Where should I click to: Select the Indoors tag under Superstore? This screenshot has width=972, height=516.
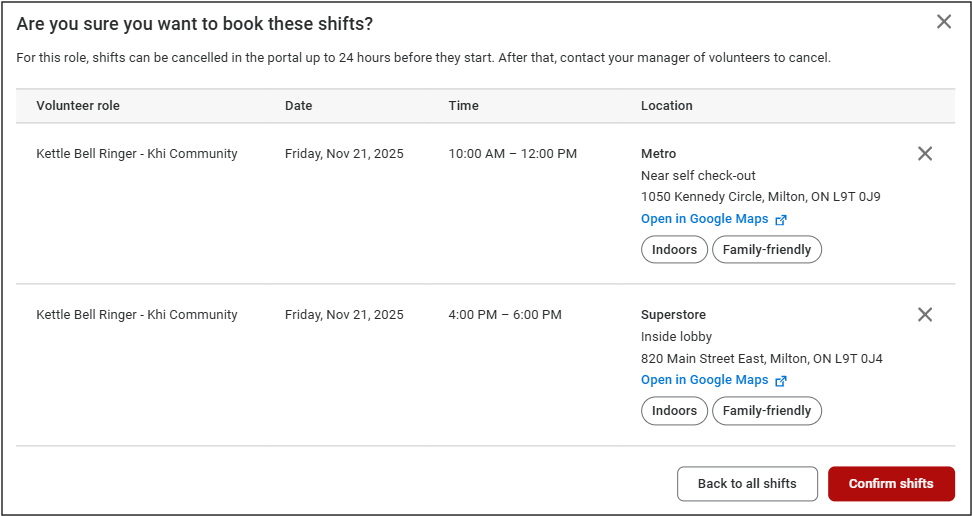coord(674,411)
